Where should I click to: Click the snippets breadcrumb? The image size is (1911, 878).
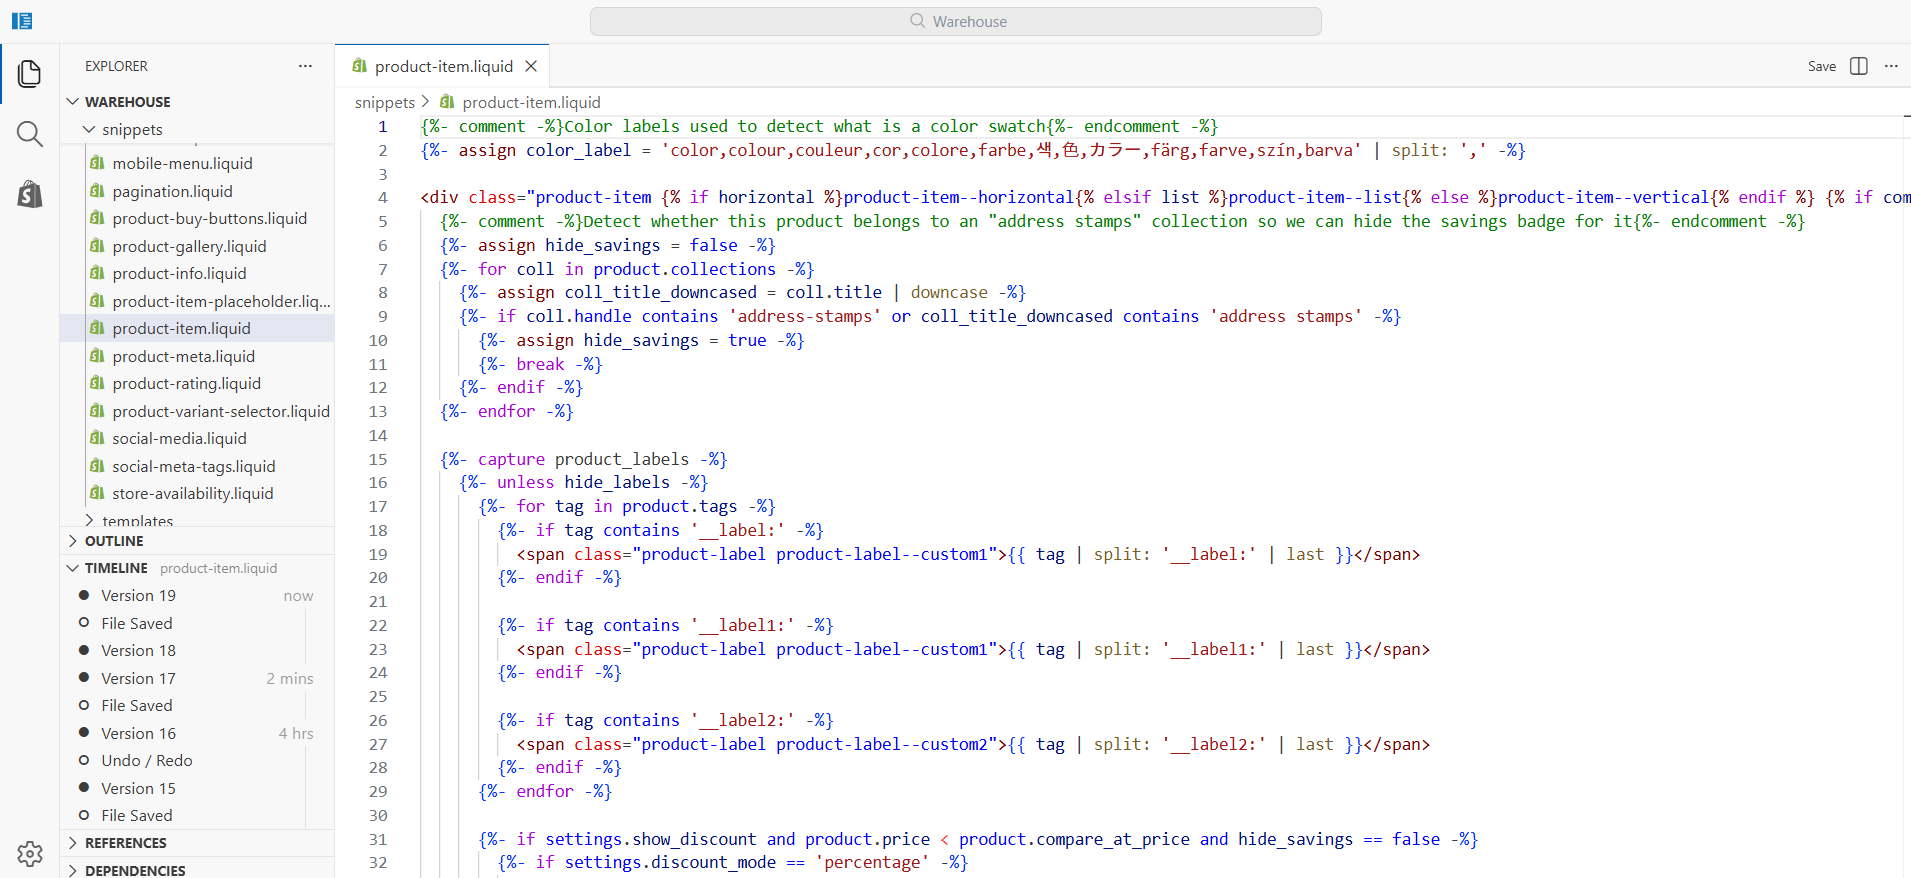click(x=385, y=102)
